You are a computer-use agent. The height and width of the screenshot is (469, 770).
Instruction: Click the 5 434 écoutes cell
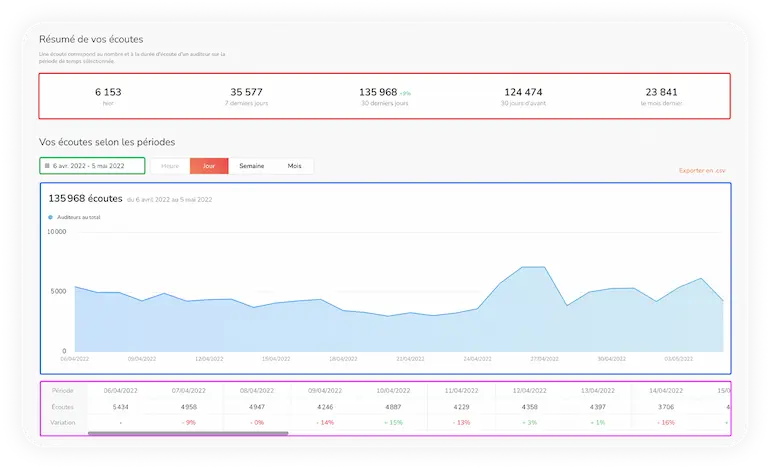pos(121,407)
